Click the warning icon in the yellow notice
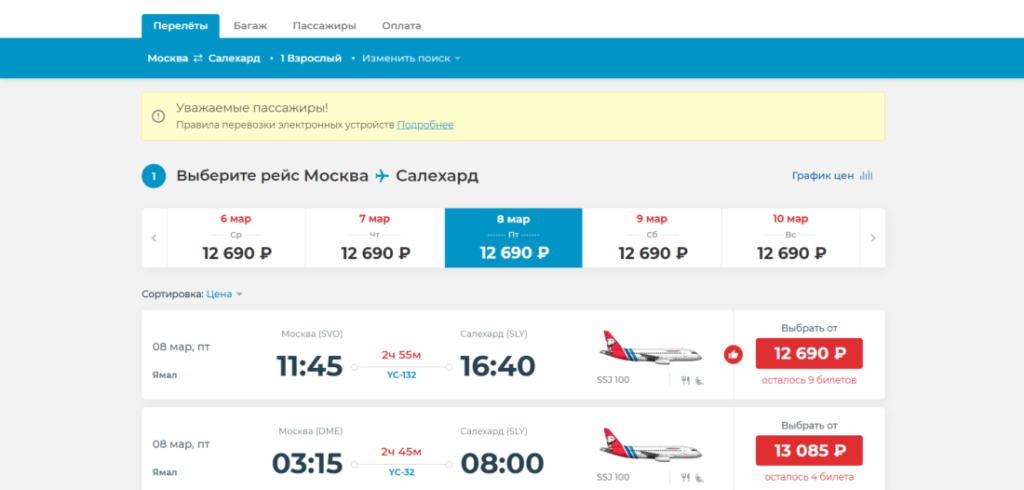 point(158,116)
